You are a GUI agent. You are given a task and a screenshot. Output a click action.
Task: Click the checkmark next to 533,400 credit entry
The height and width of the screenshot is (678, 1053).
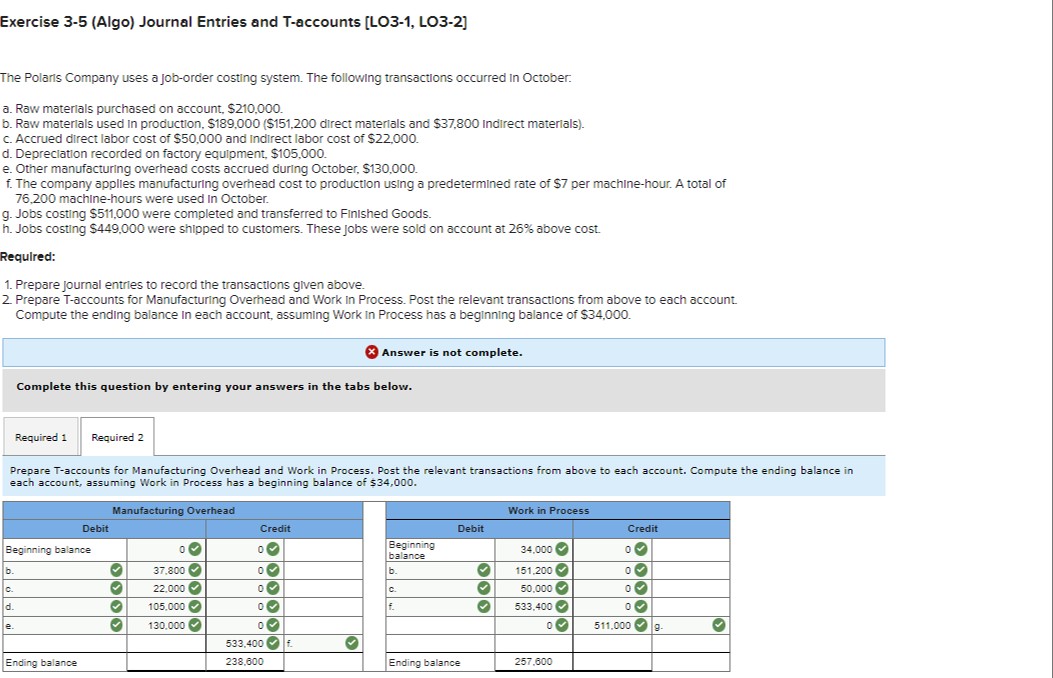tap(273, 643)
